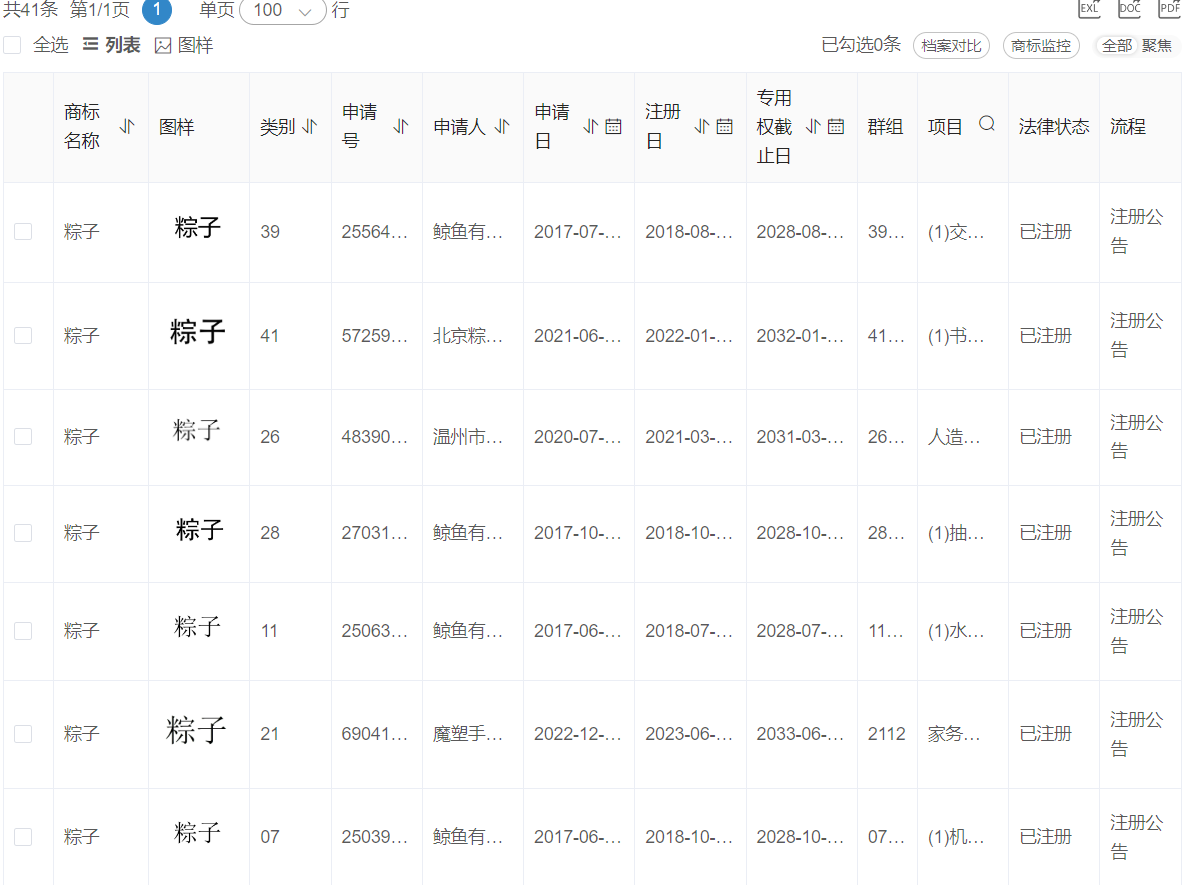Export results as PDF file
Screen dimensions: 1190x885
1169,8
